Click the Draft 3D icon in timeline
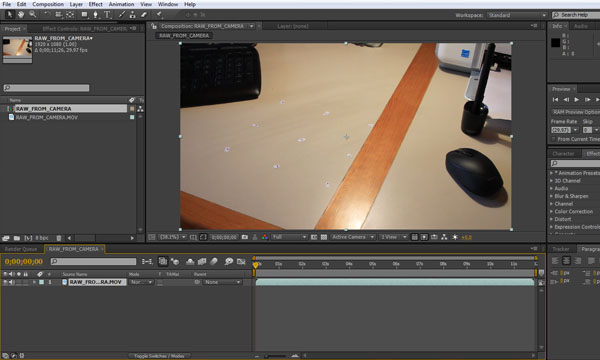600x360 pixels. click(175, 262)
